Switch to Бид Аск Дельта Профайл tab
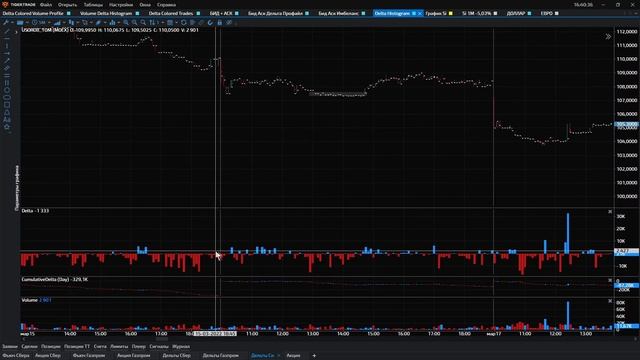This screenshot has height=360, width=640. tap(276, 13)
